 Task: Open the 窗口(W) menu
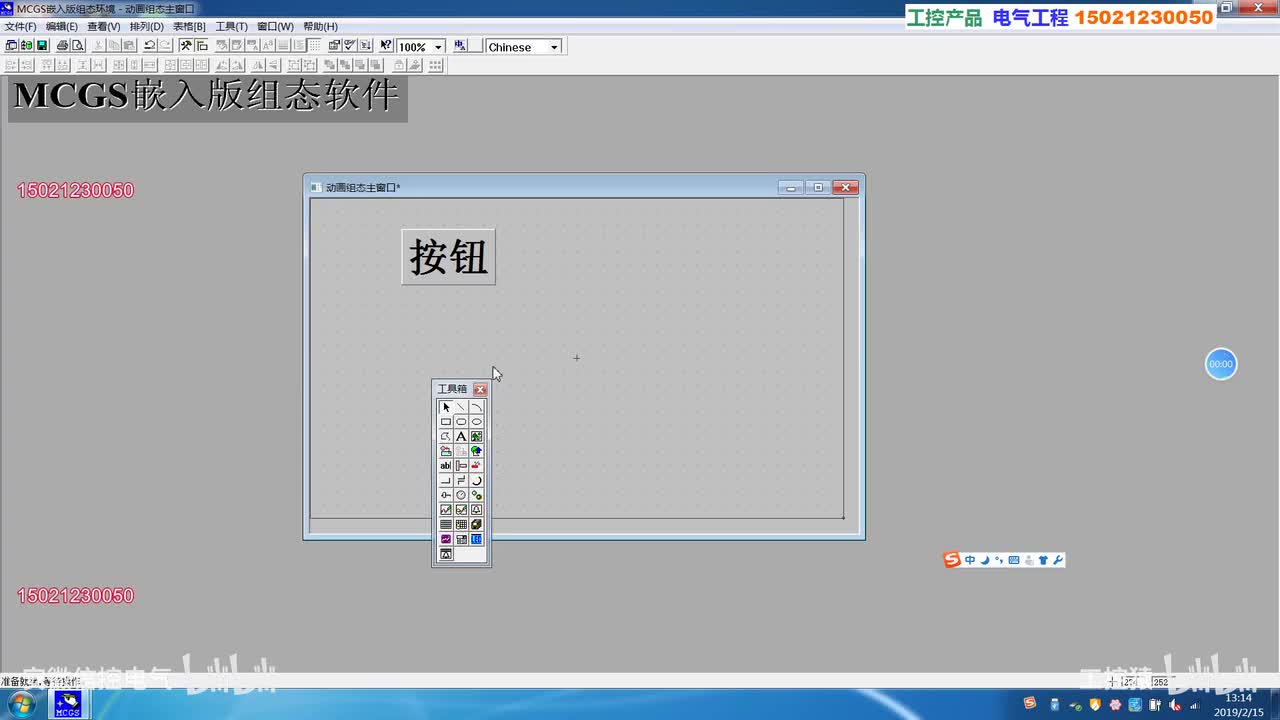(x=276, y=26)
